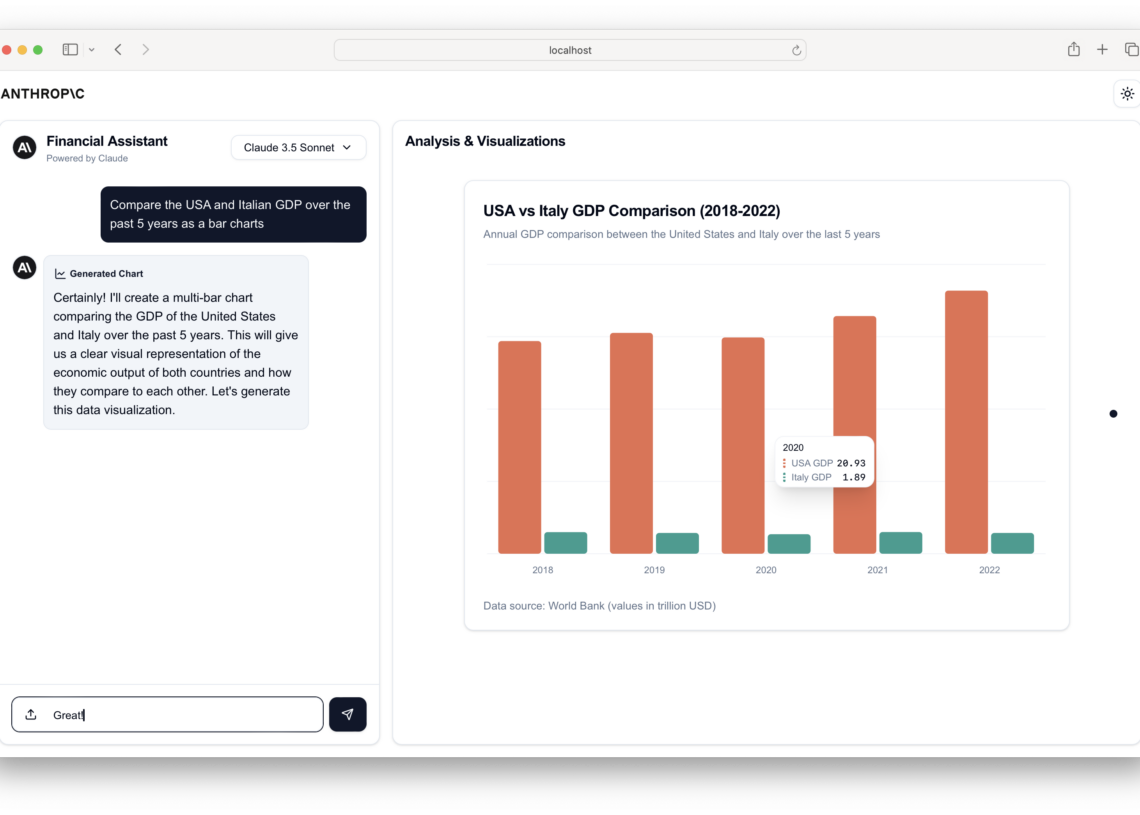Go back using the browser back arrow
The image size is (1140, 815).
[x=118, y=50]
